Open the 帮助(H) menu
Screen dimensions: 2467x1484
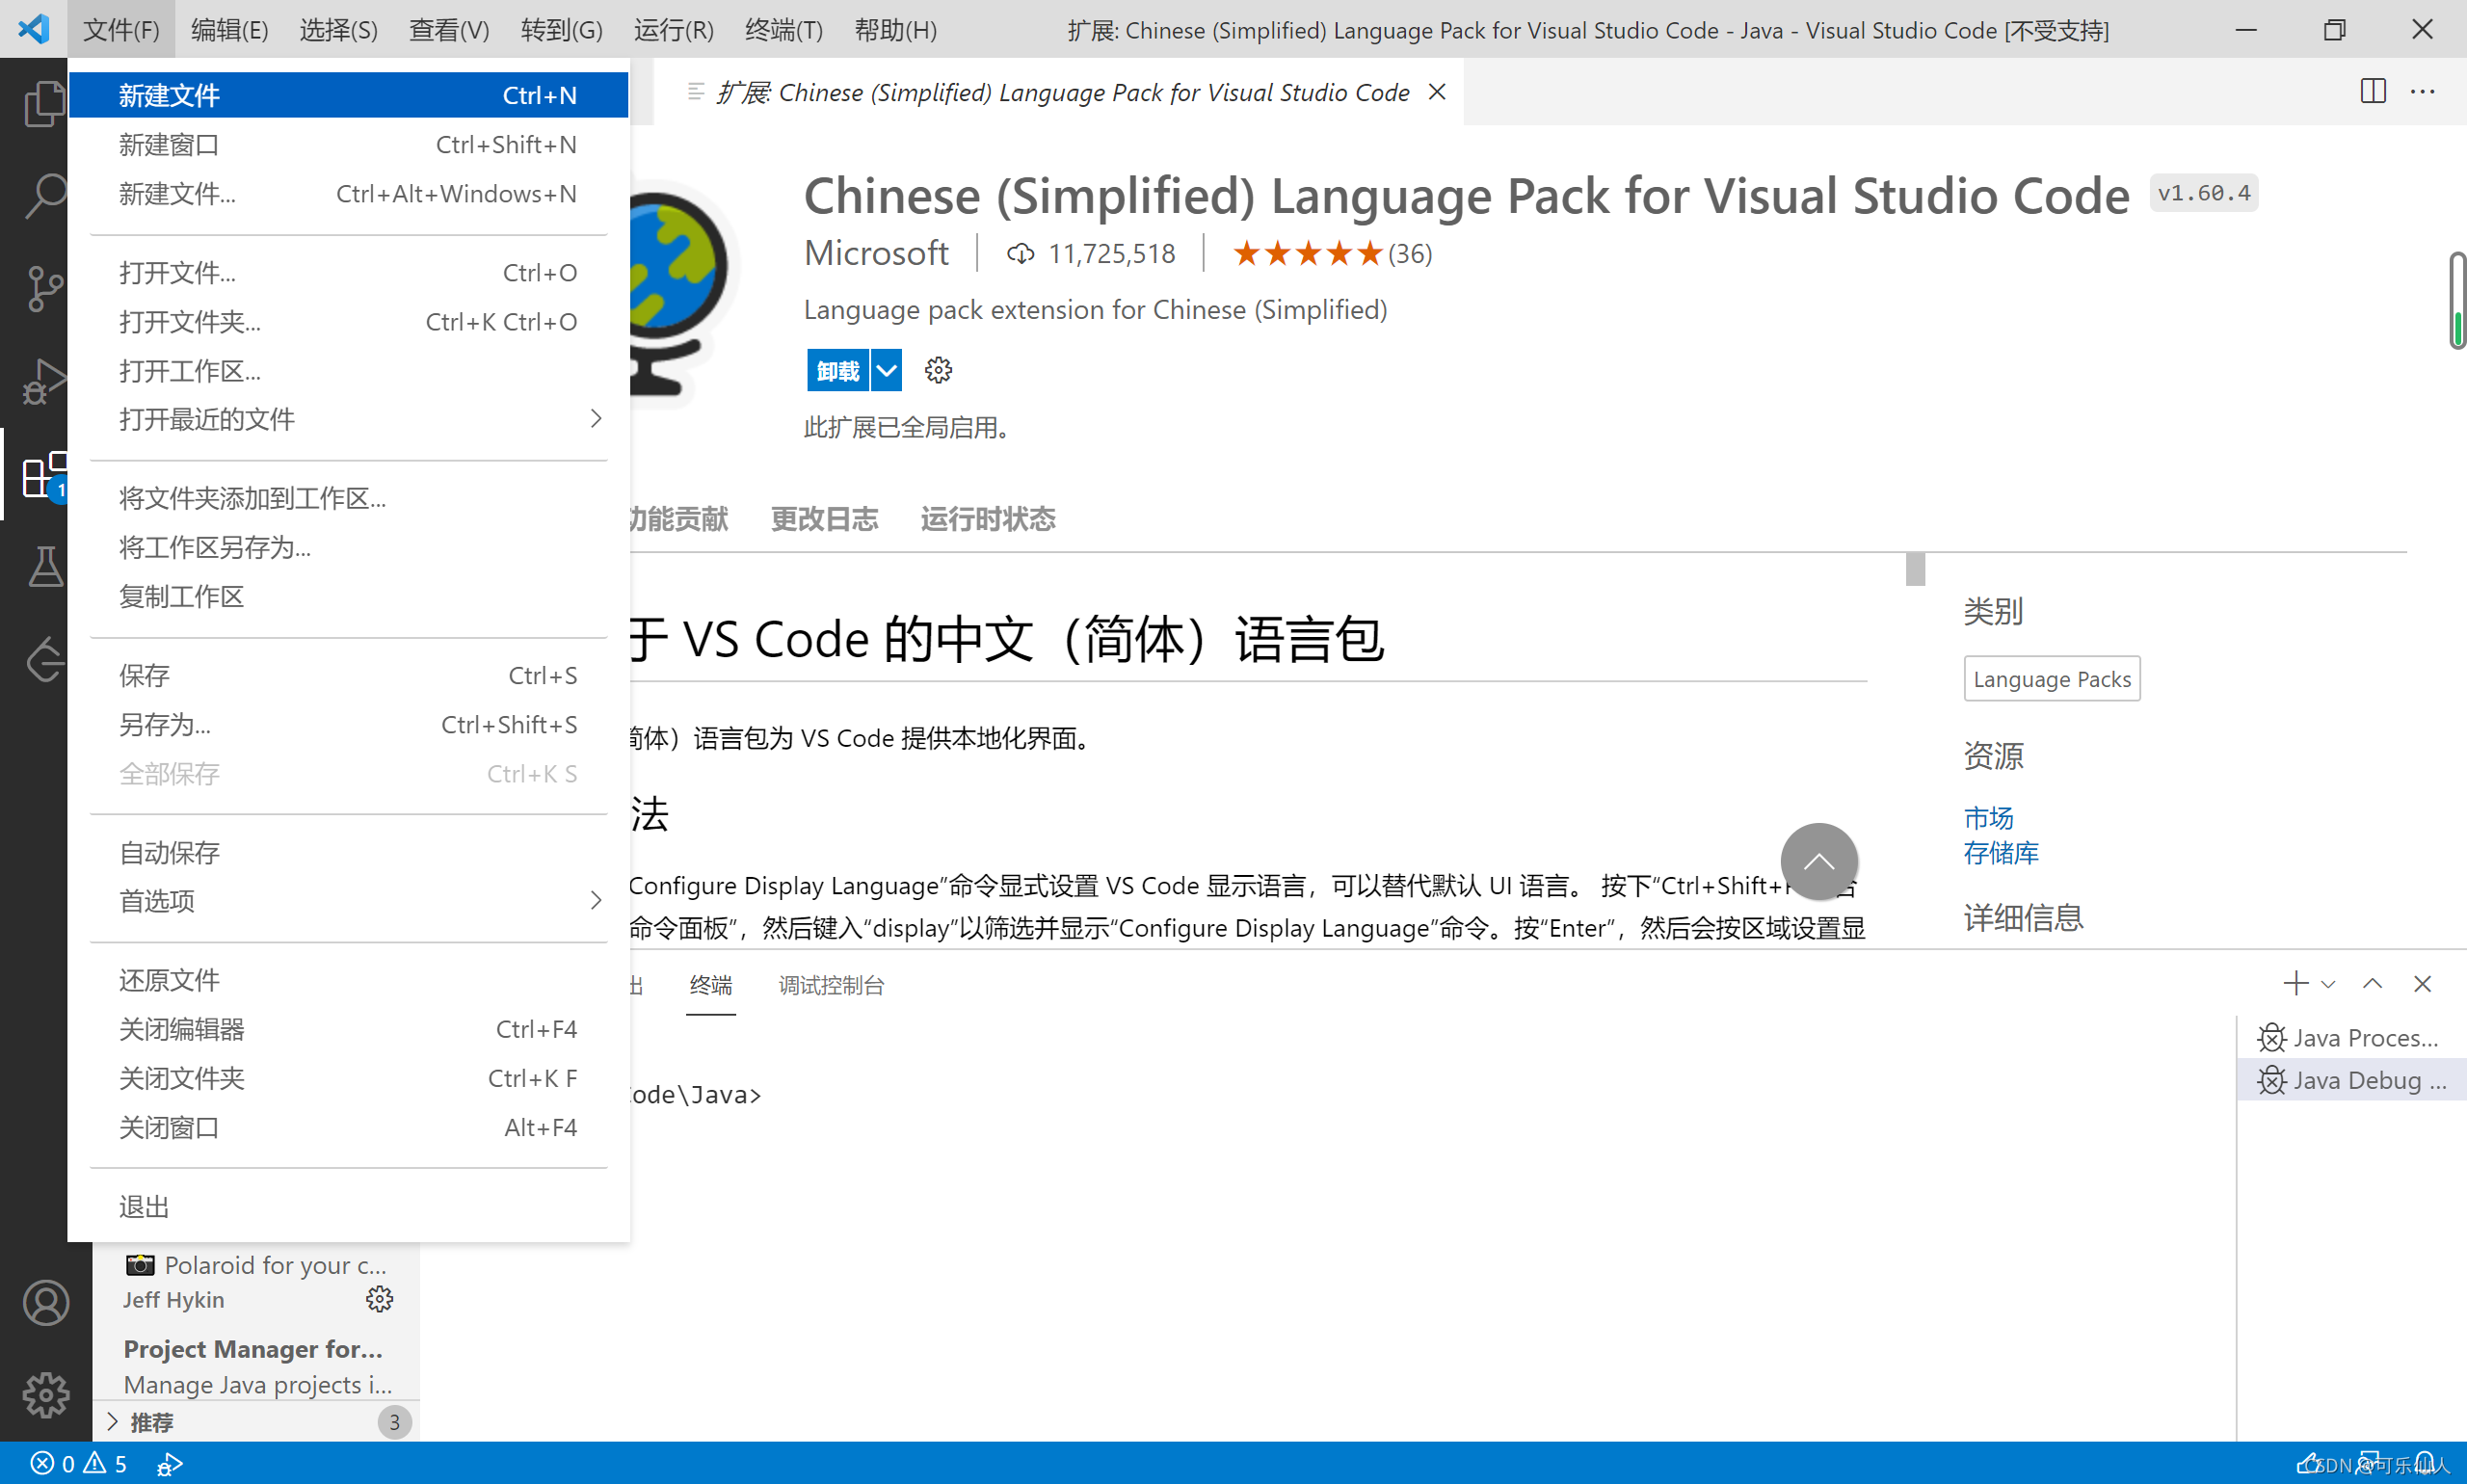896,30
